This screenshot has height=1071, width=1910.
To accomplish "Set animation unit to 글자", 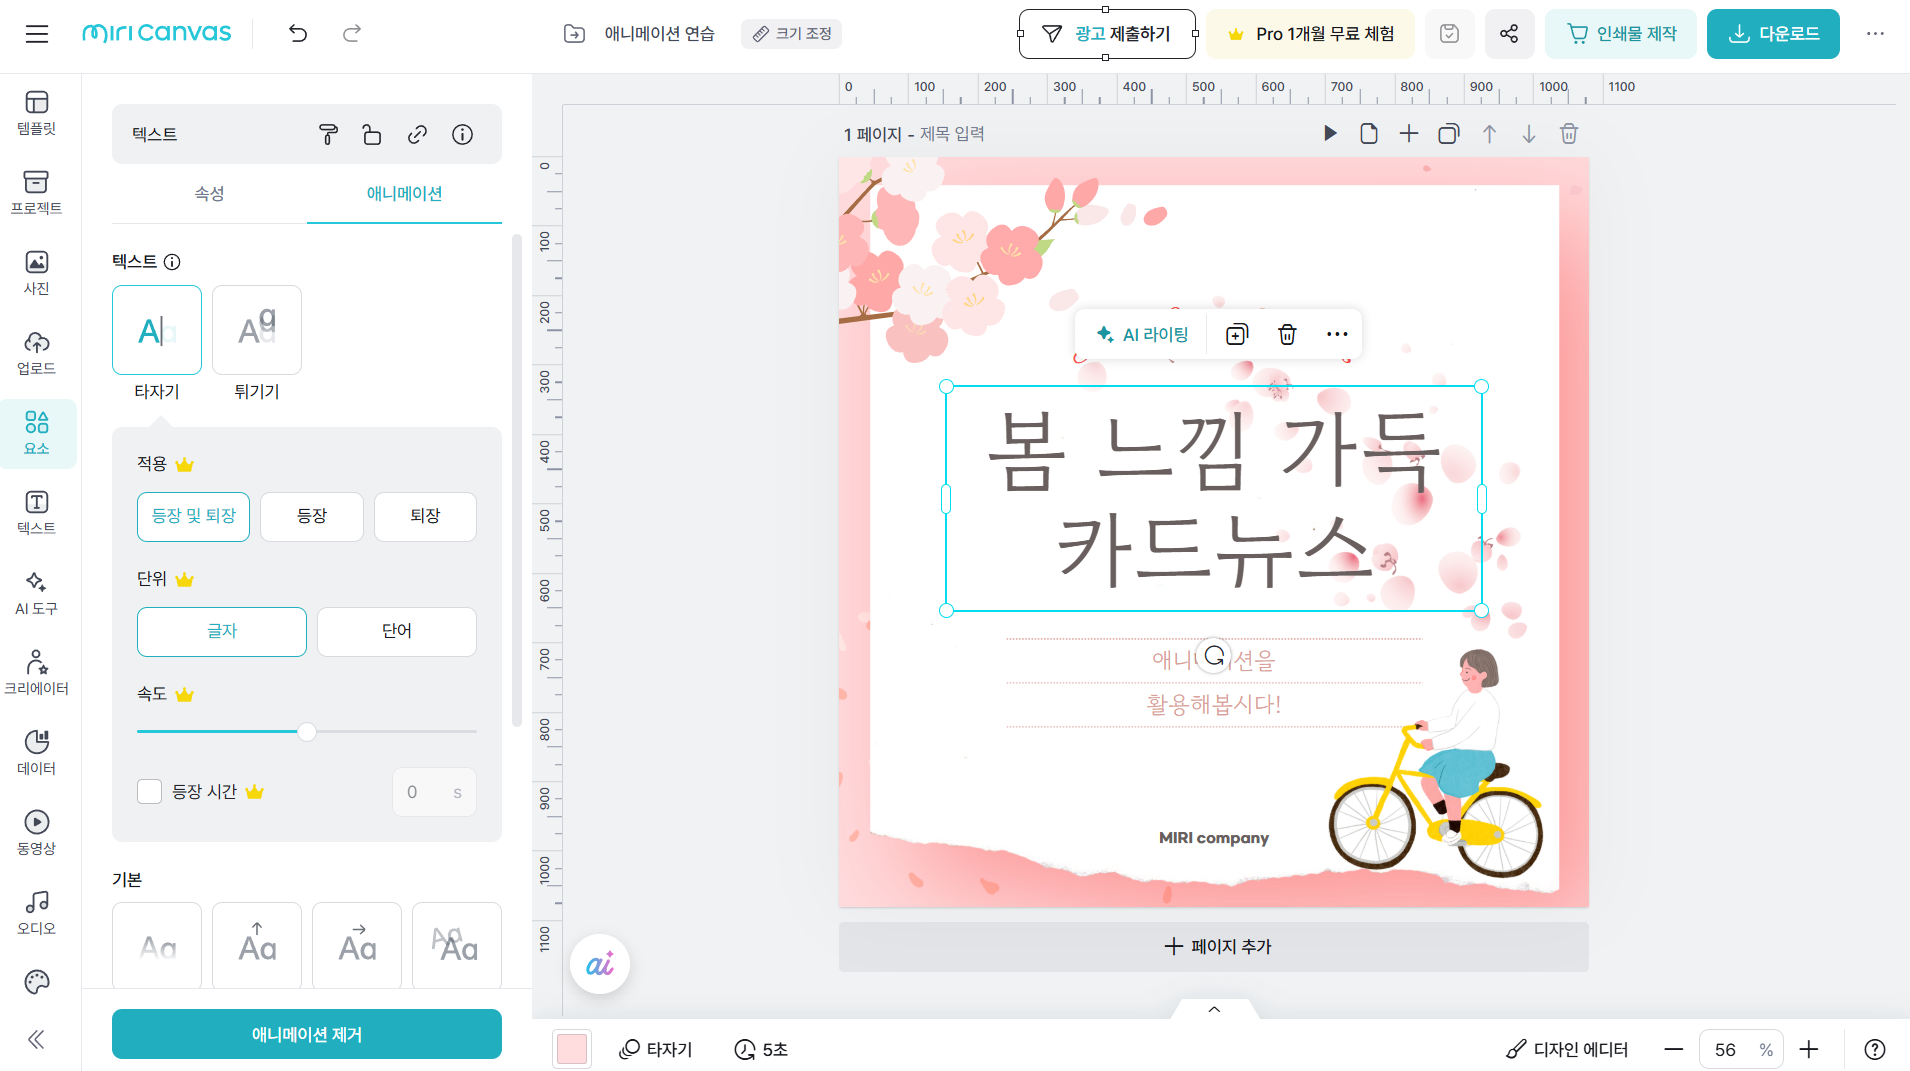I will click(x=222, y=632).
